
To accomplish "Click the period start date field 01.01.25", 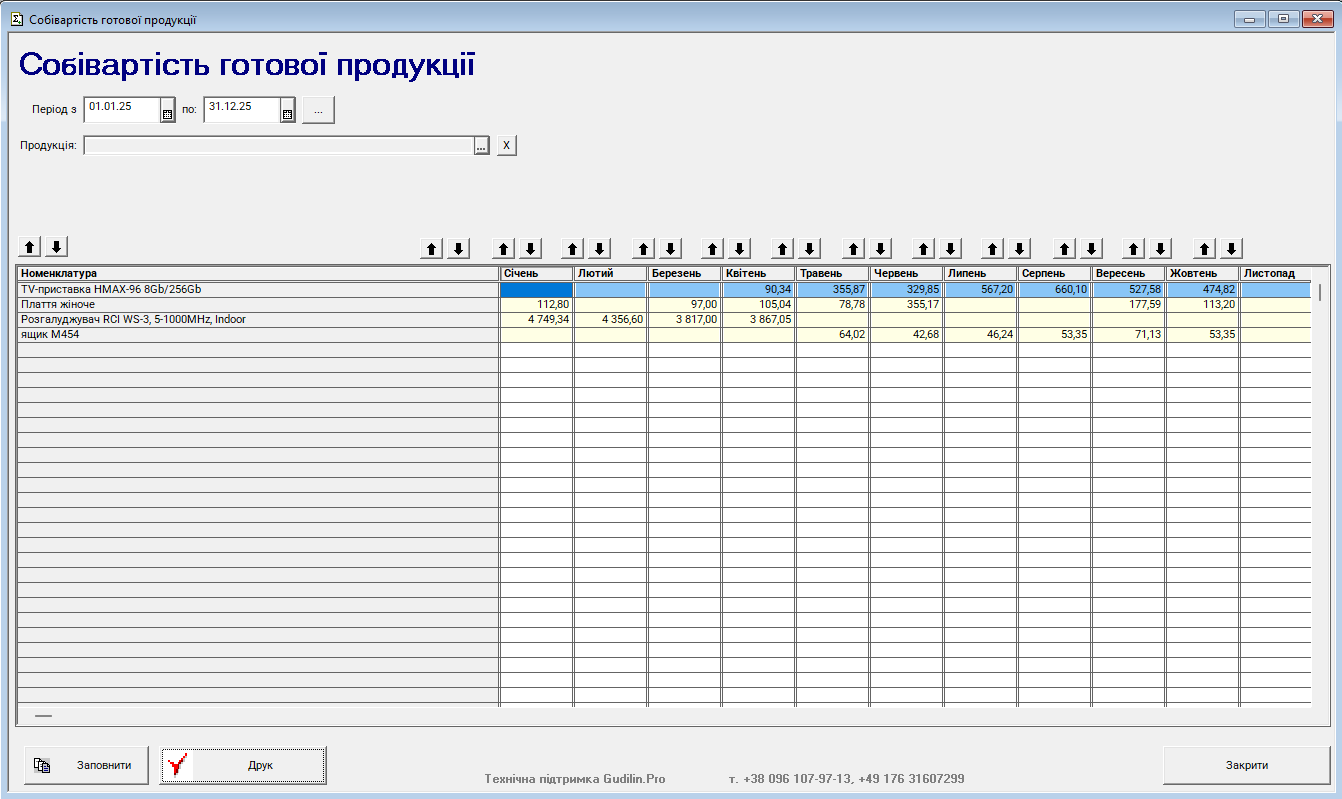I will point(121,107).
